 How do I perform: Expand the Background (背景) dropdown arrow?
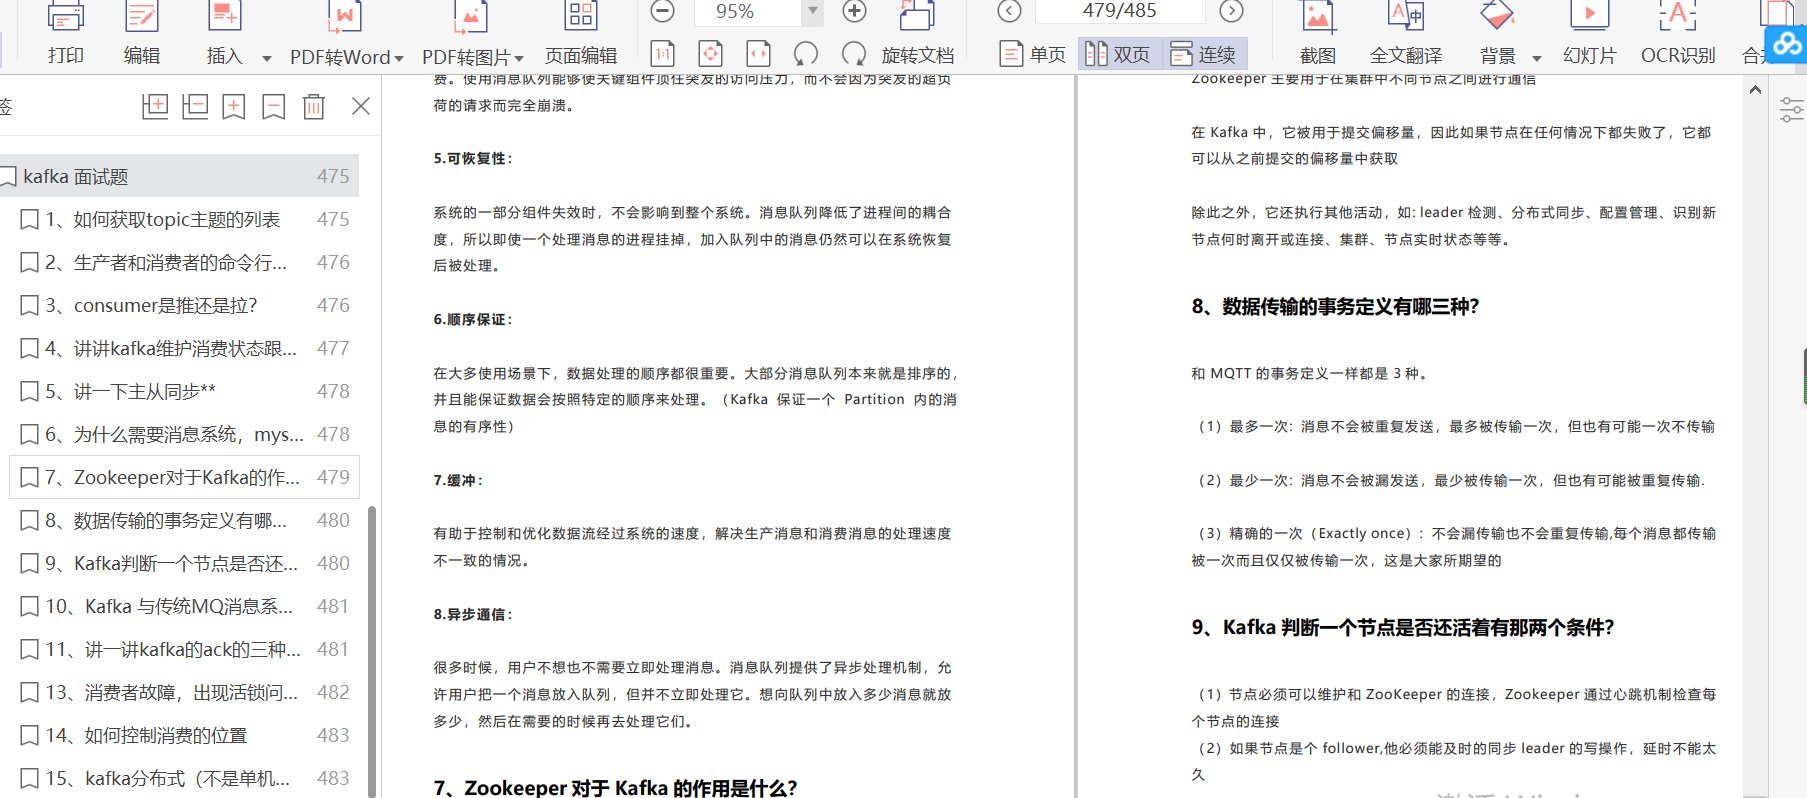[x=1537, y=58]
